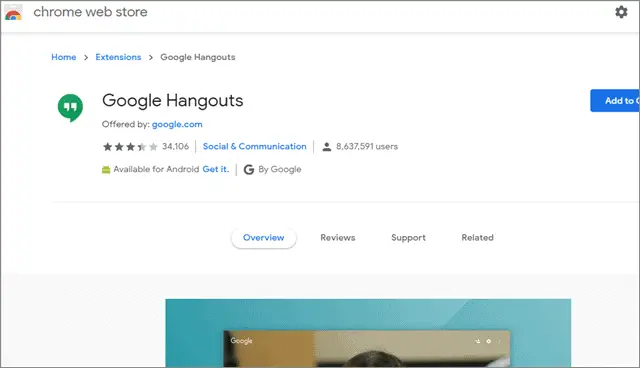Click the Google Hangouts title heading
The width and height of the screenshot is (640, 368).
[173, 101]
